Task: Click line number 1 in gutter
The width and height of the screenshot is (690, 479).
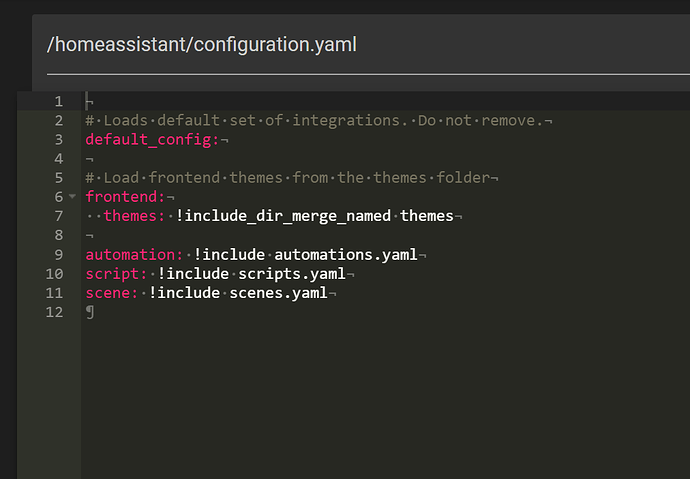Action: pyautogui.click(x=59, y=102)
